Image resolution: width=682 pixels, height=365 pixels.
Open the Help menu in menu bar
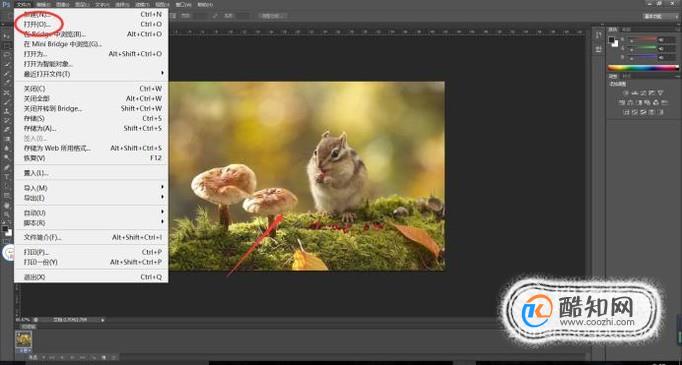[204, 5]
